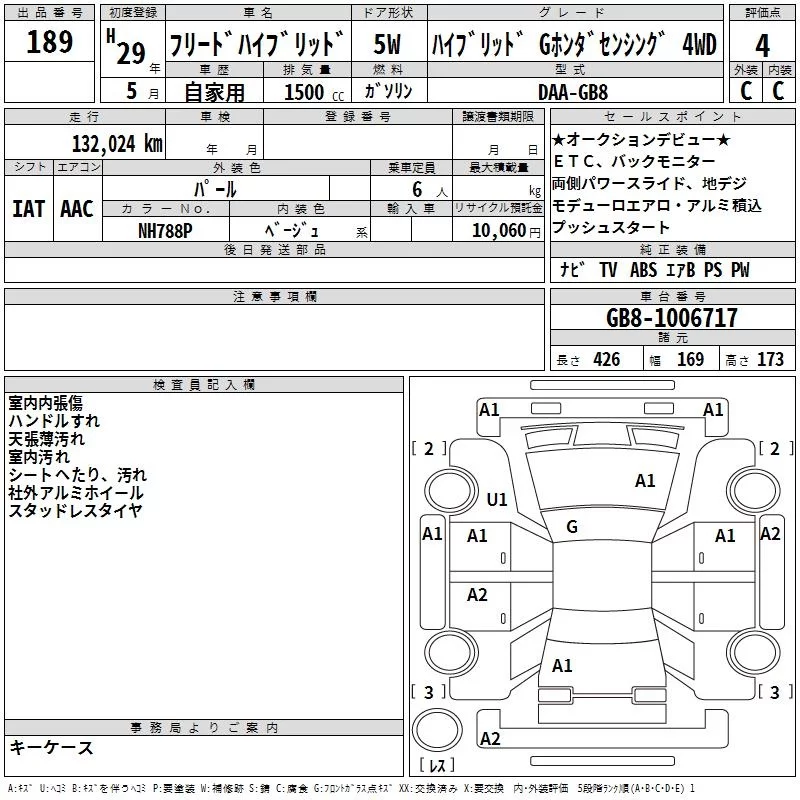Click the lot number 189
Image resolution: width=800 pixels, height=800 pixels.
point(50,43)
